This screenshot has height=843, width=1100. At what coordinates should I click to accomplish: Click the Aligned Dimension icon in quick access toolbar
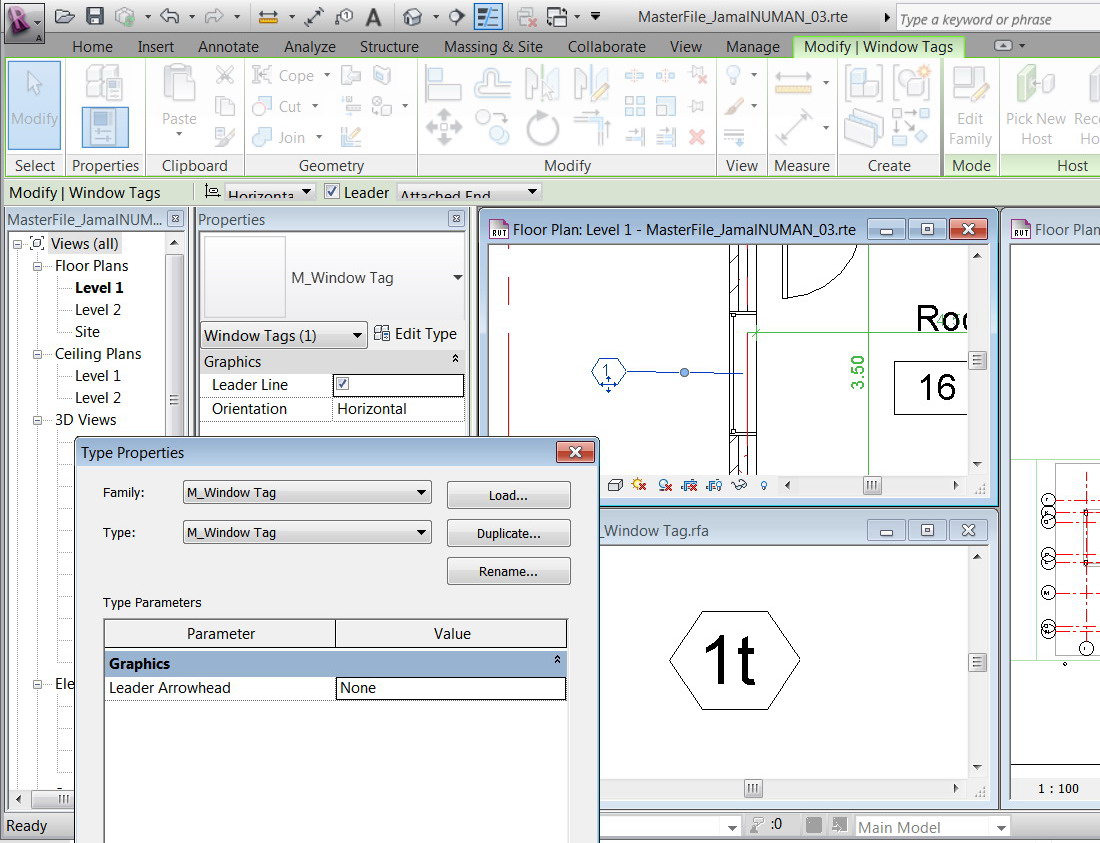(313, 17)
